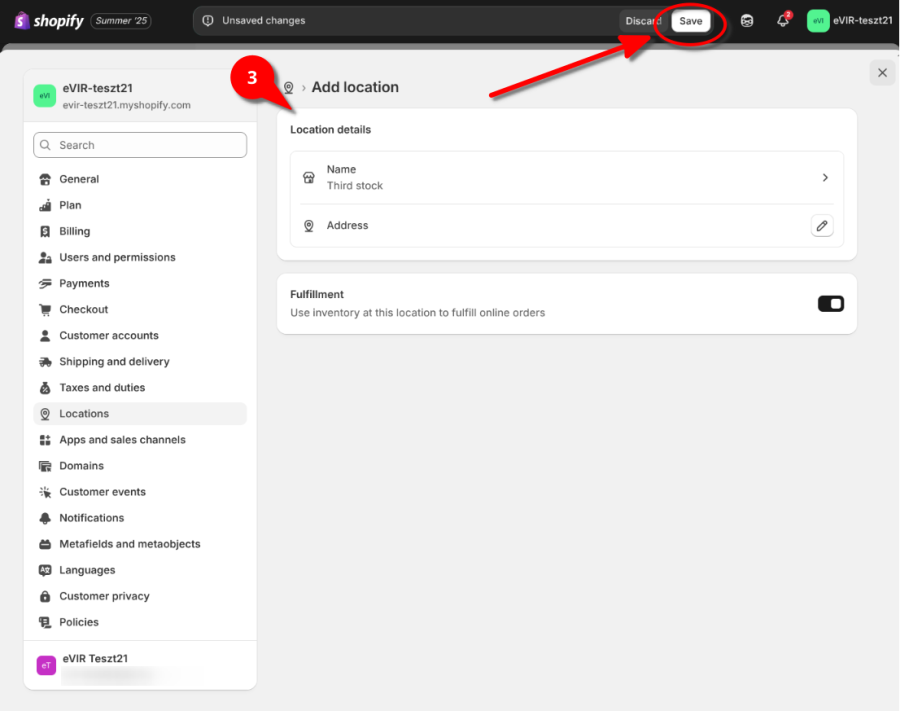Close the settings panel with X
Viewport: 900px width, 711px height.
(x=881, y=72)
